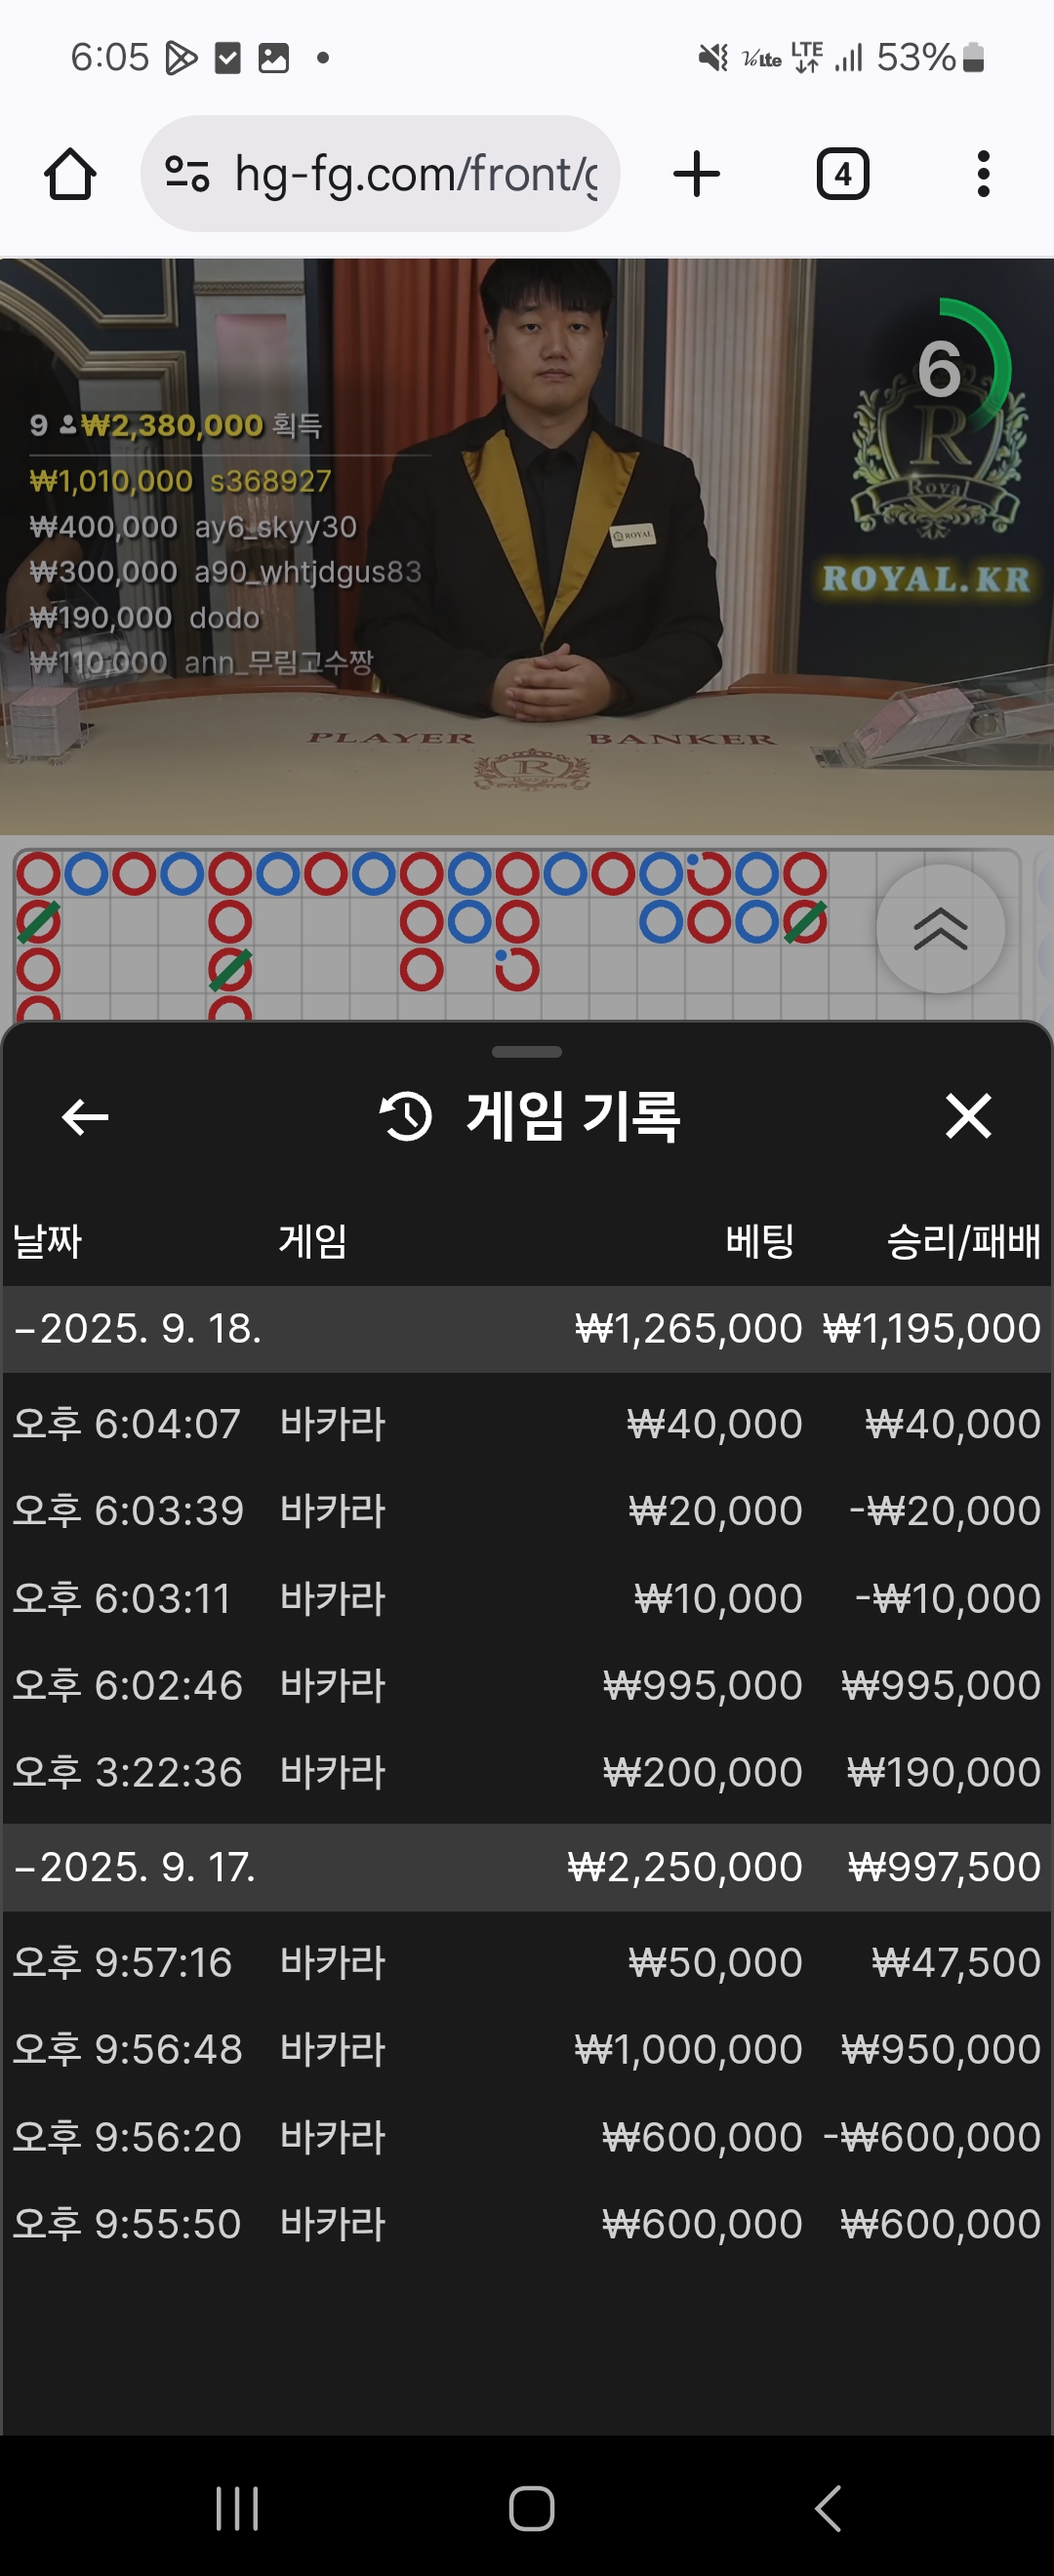Tap the Play Store notification icon
This screenshot has width=1054, height=2576.
pos(180,58)
